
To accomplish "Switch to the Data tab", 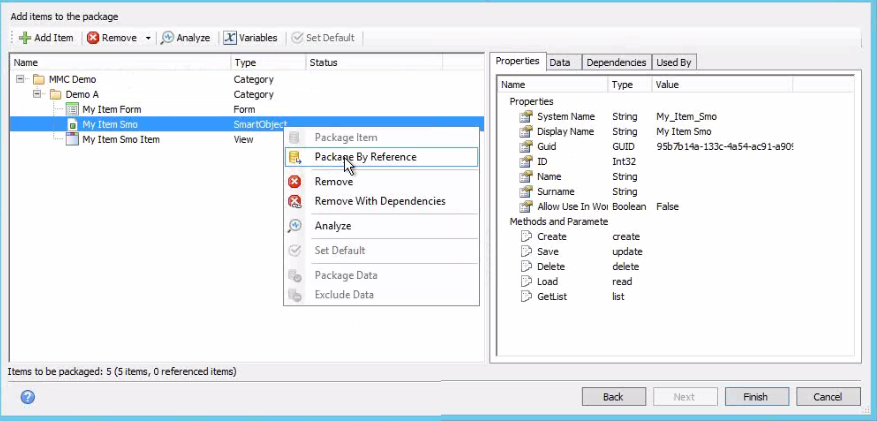I will coord(560,62).
